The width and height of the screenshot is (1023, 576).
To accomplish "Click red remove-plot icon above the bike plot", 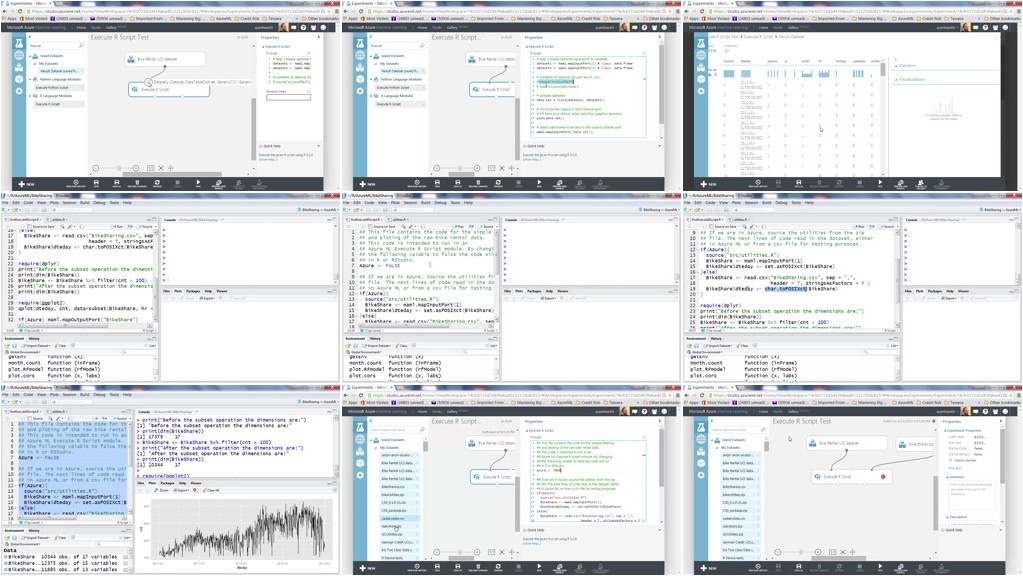I will click(194, 490).
